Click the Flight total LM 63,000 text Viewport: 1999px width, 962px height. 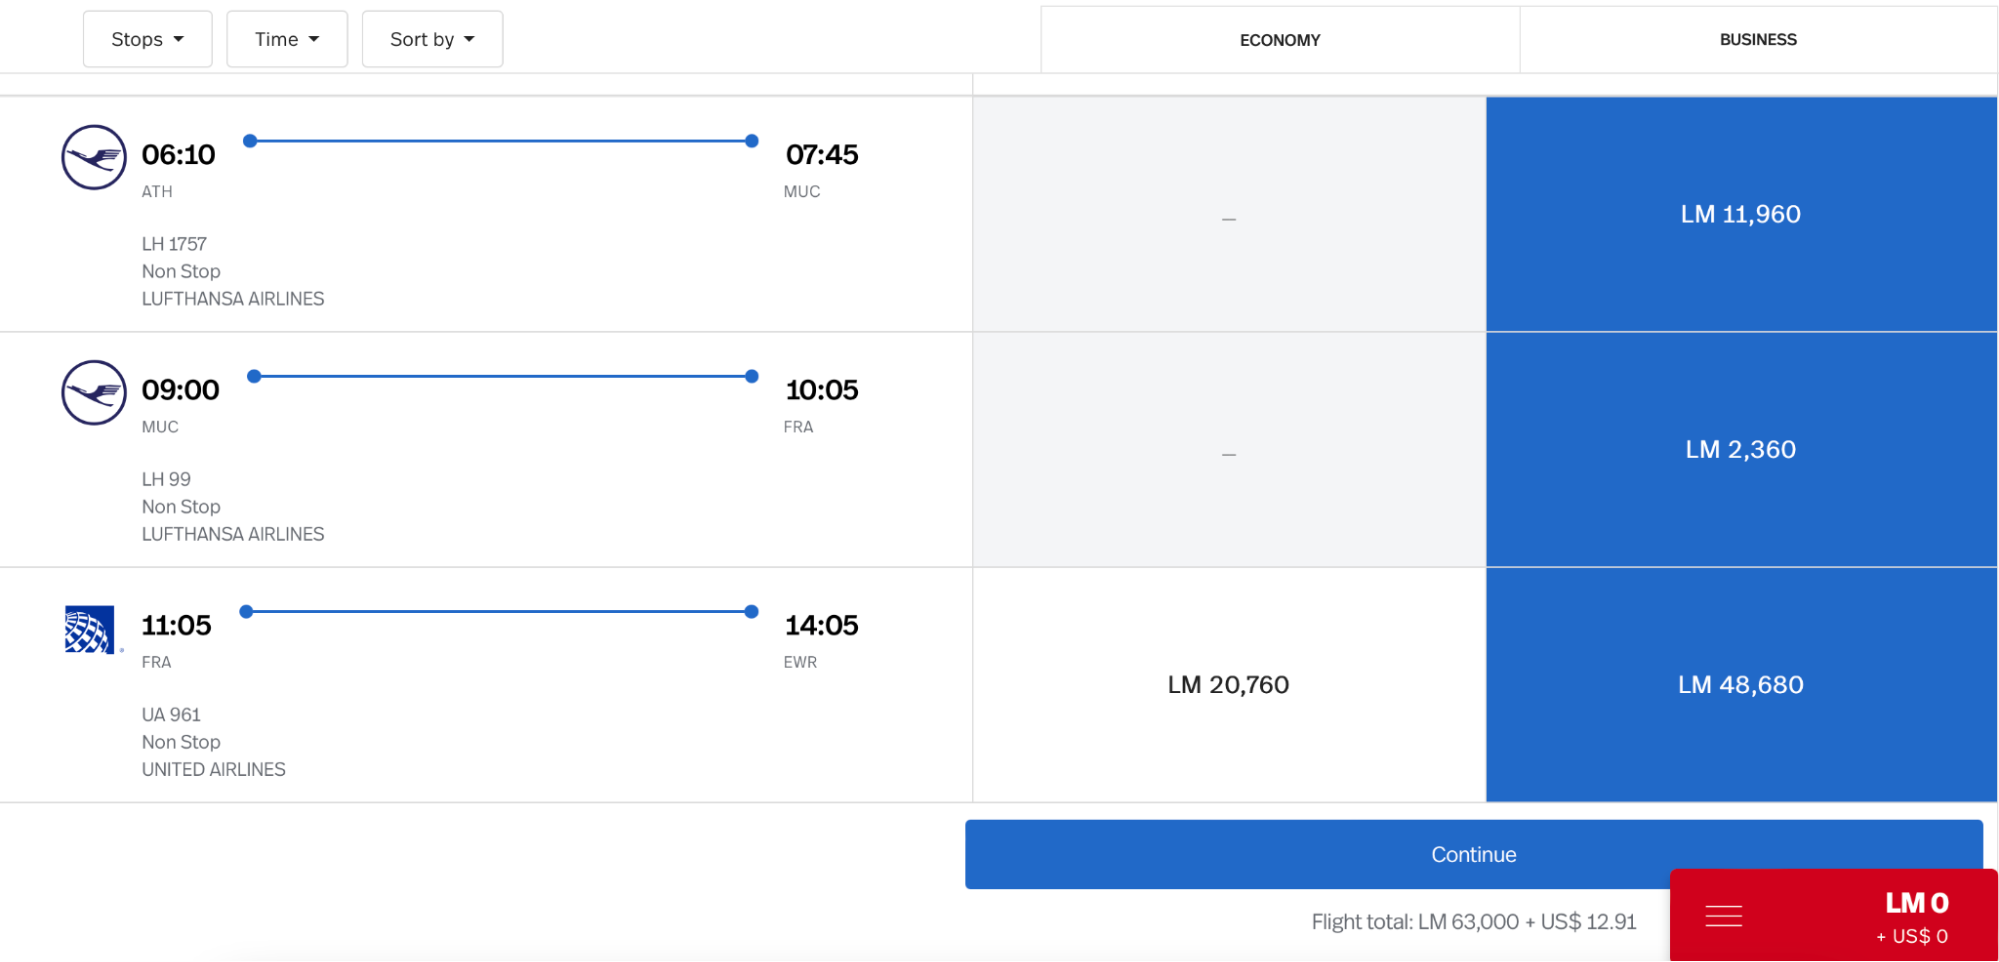pos(1473,922)
